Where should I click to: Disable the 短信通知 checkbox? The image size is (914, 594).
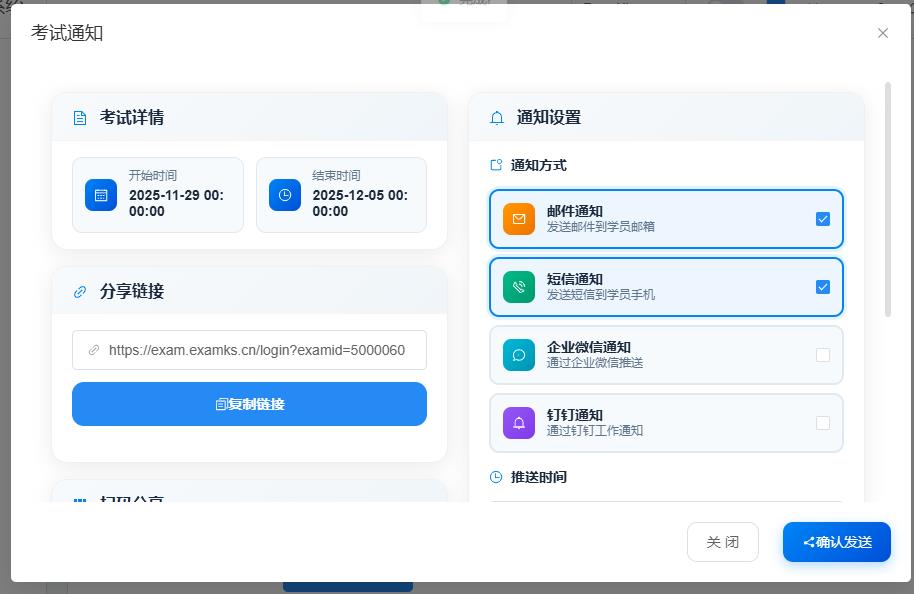823,287
